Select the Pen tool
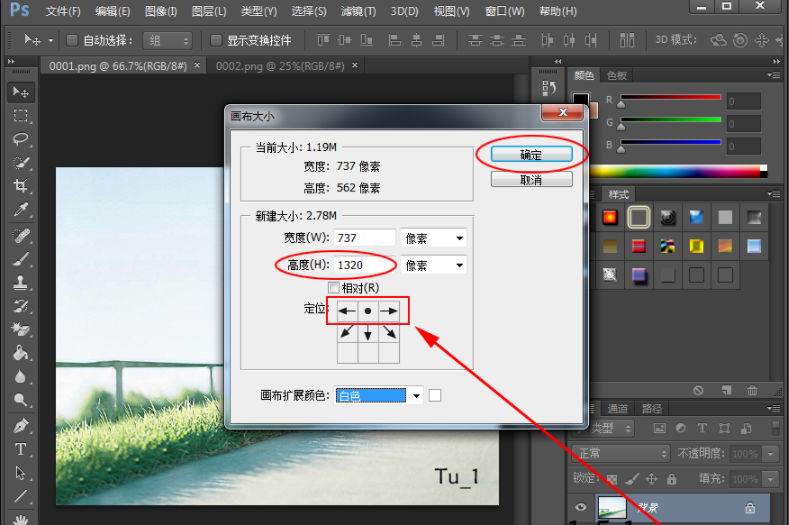The image size is (789, 525). (x=20, y=425)
